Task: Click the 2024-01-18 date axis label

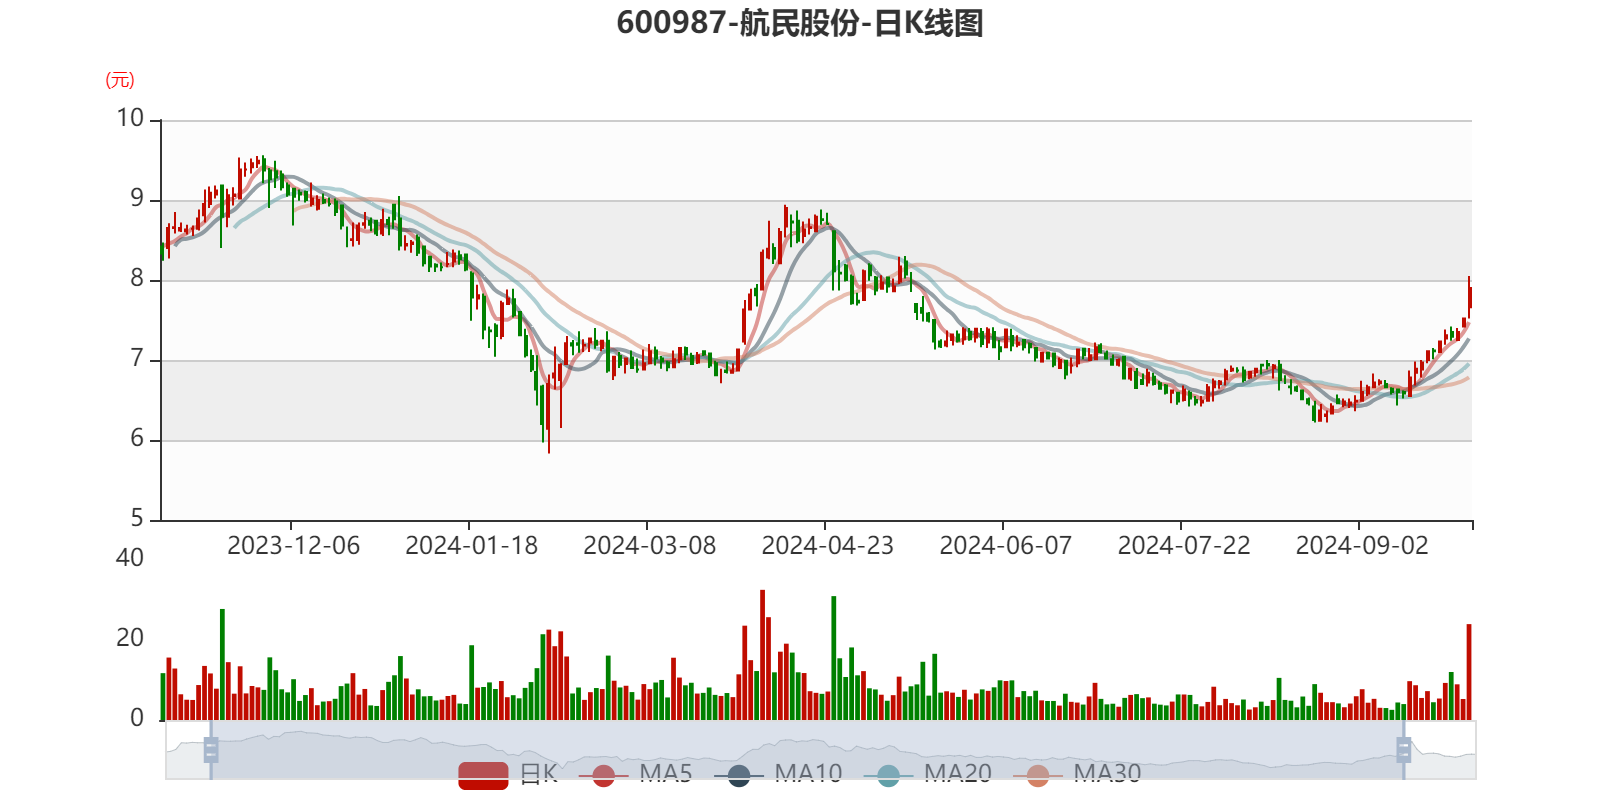Action: coord(471,546)
